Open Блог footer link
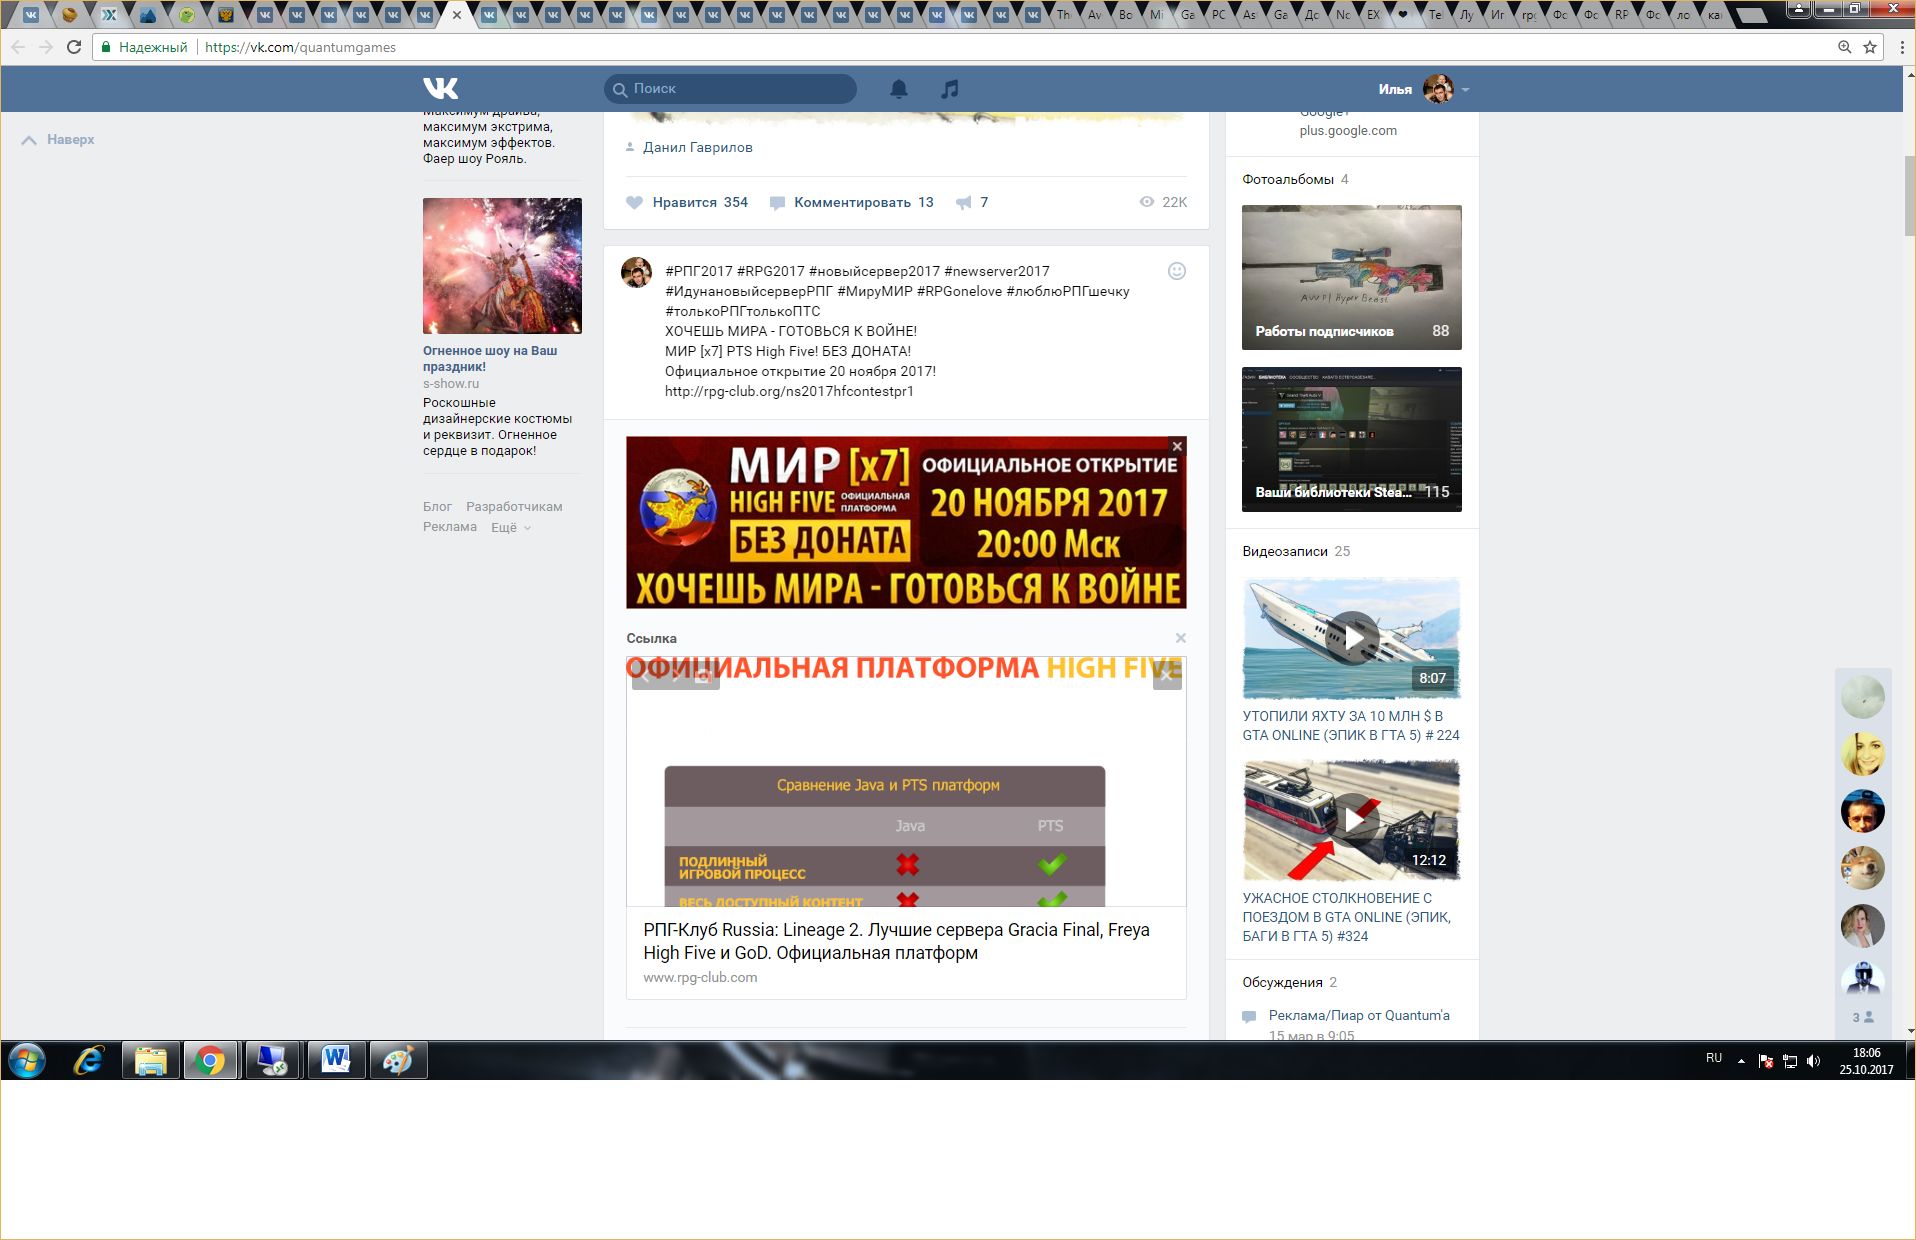Screen dimensions: 1916x1240 [437, 507]
